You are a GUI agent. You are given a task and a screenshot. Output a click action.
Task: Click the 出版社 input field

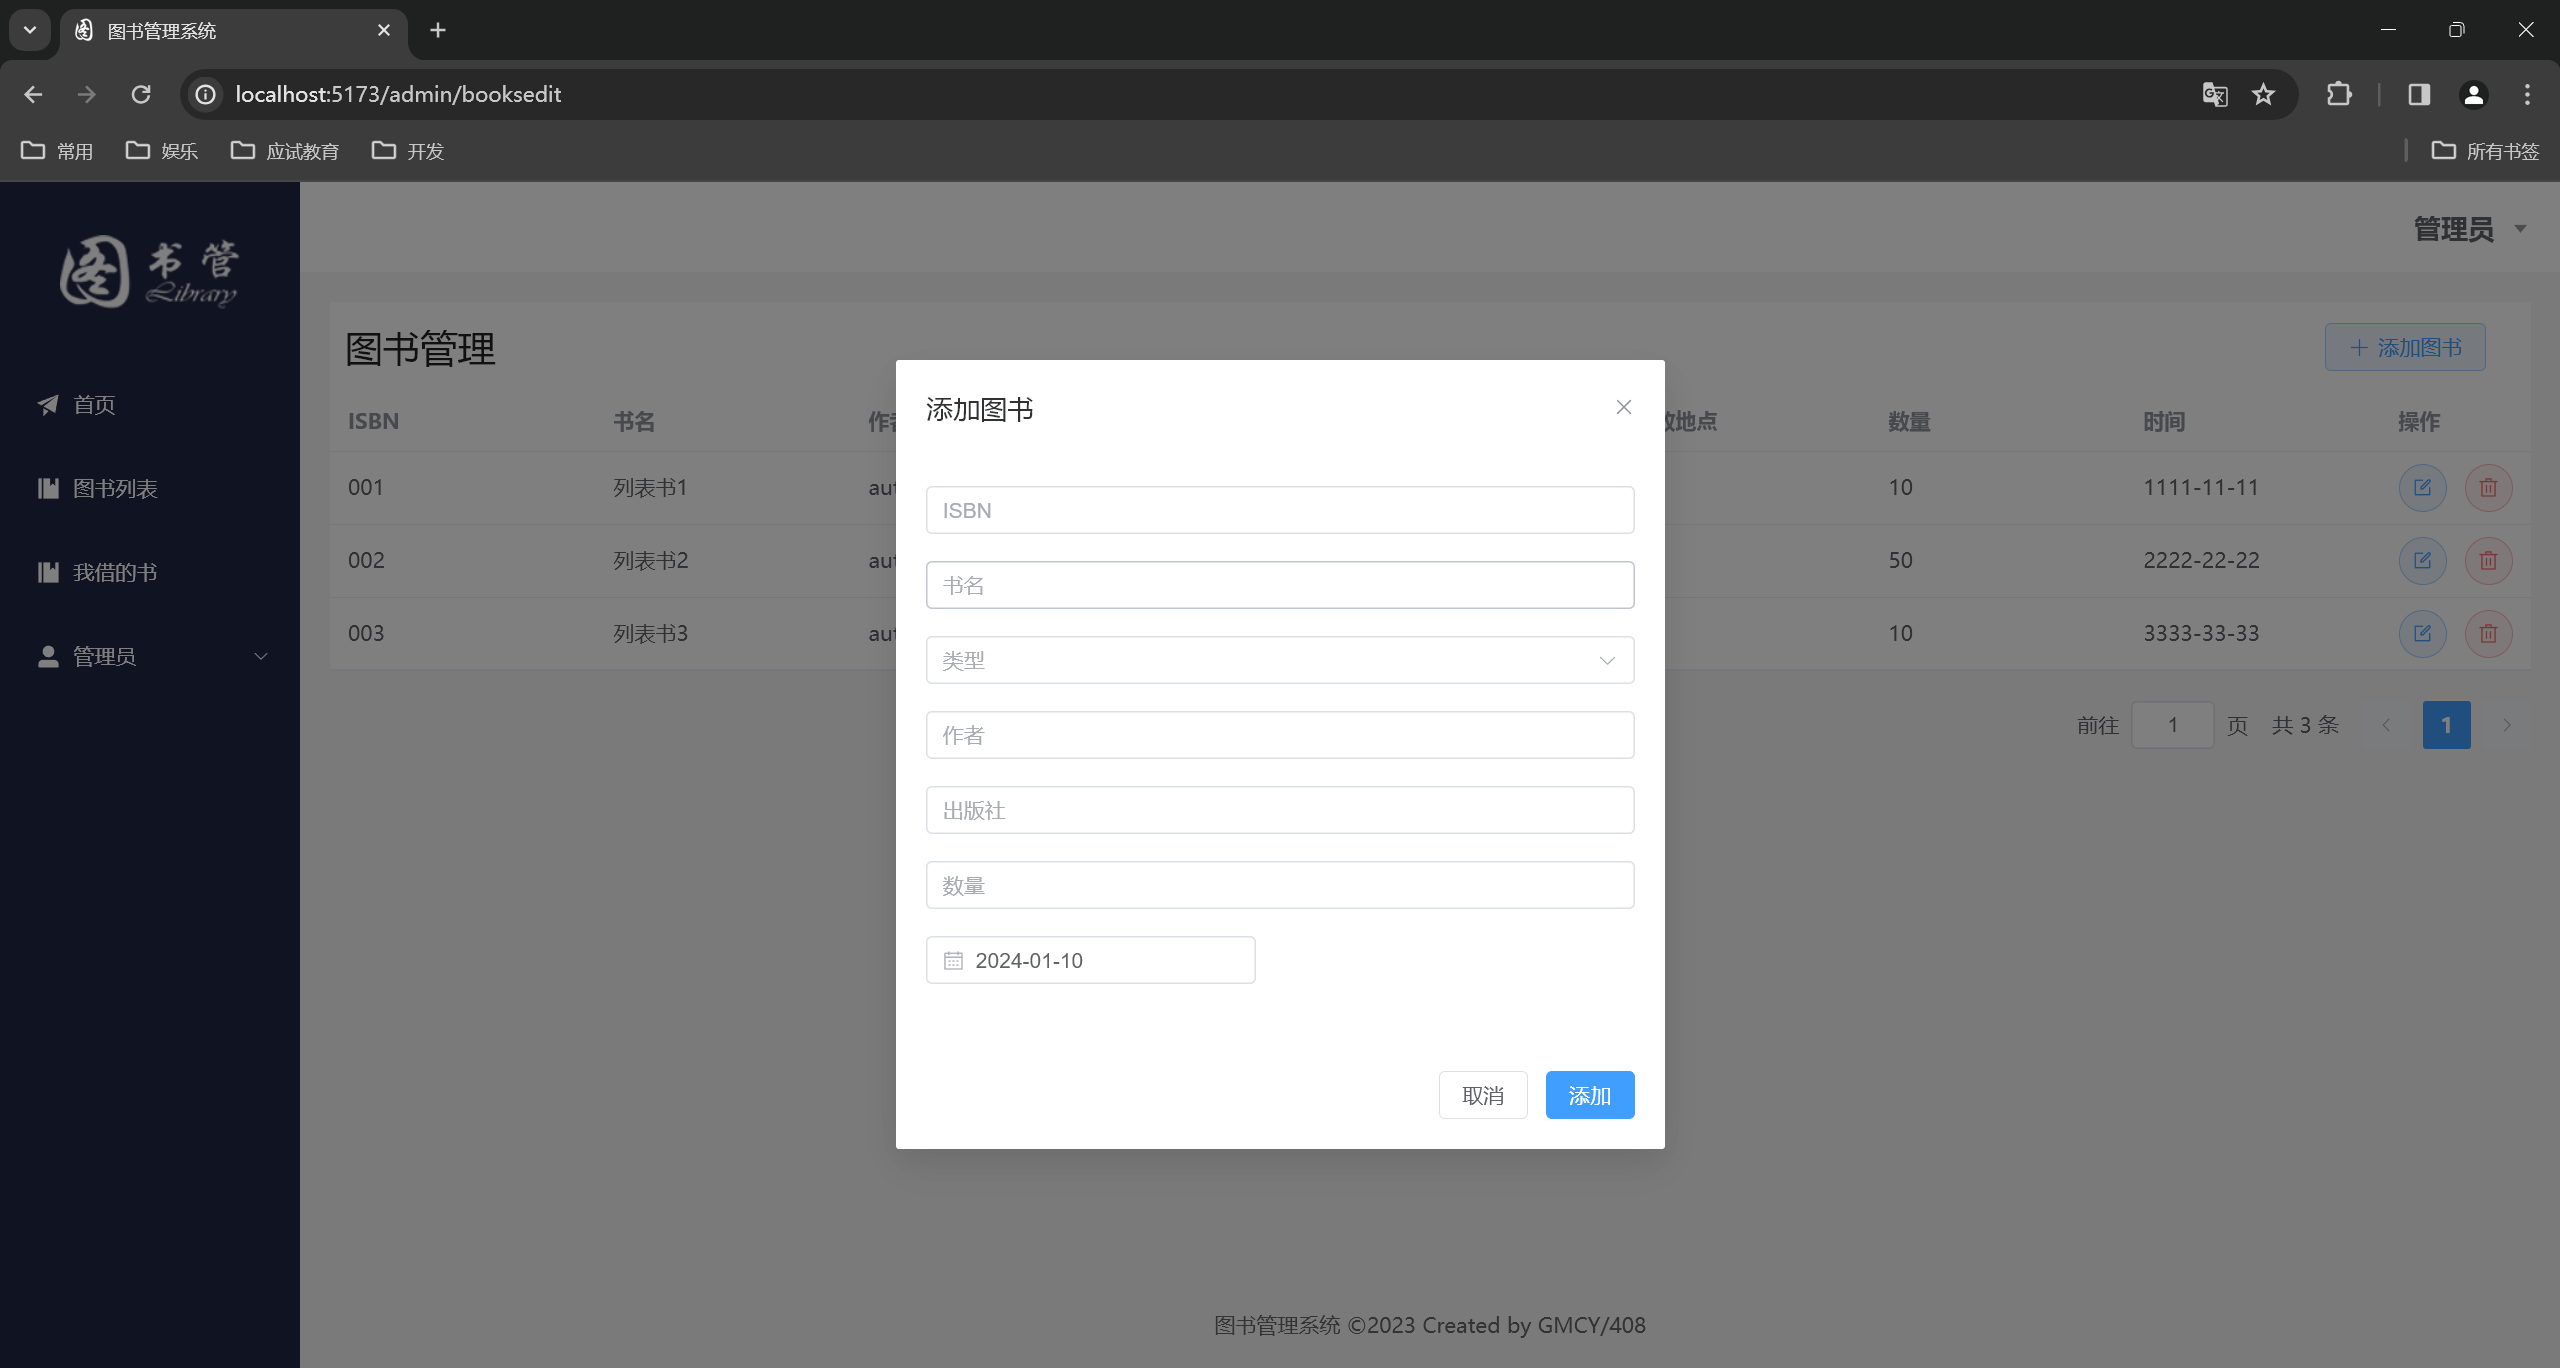click(x=1280, y=810)
